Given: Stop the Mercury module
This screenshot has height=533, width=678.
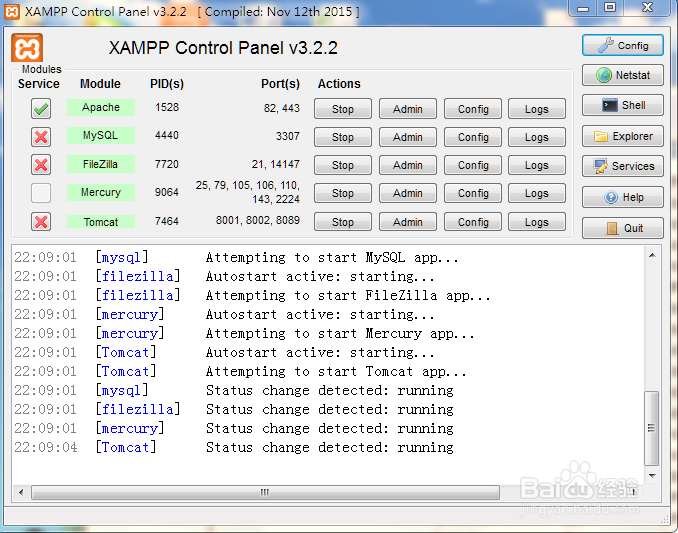Looking at the screenshot, I should (x=342, y=193).
